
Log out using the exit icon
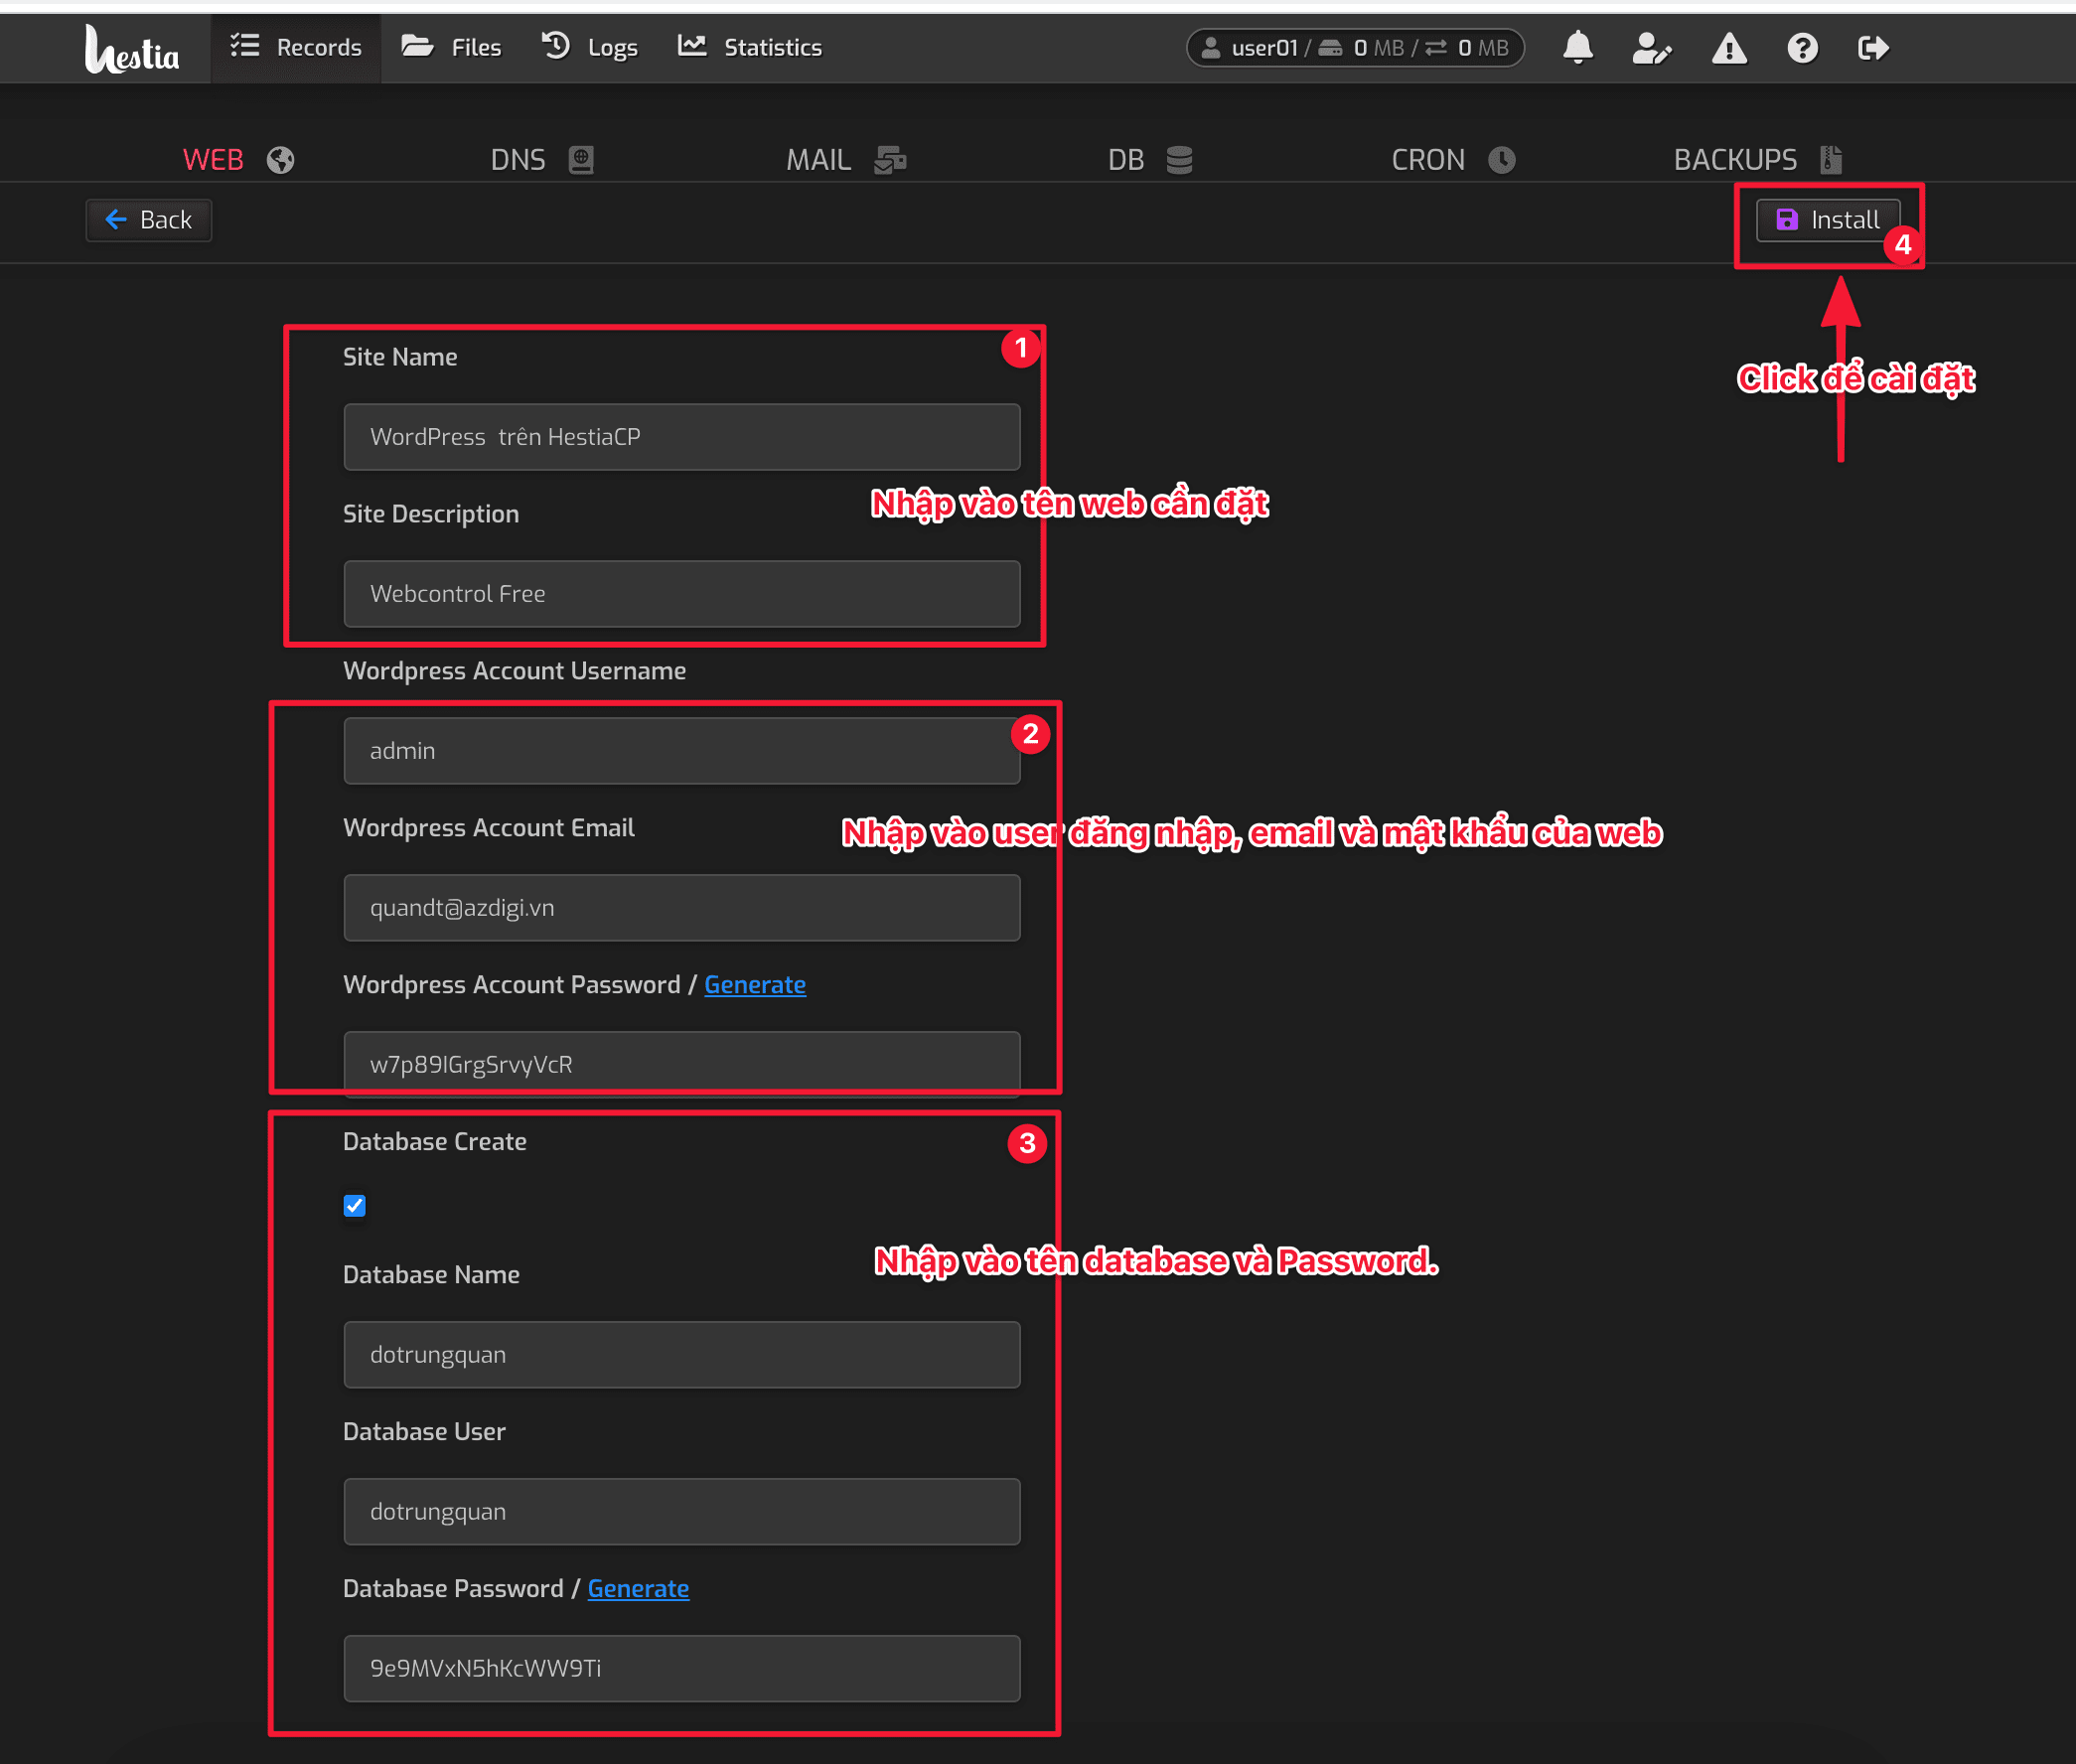[1872, 47]
